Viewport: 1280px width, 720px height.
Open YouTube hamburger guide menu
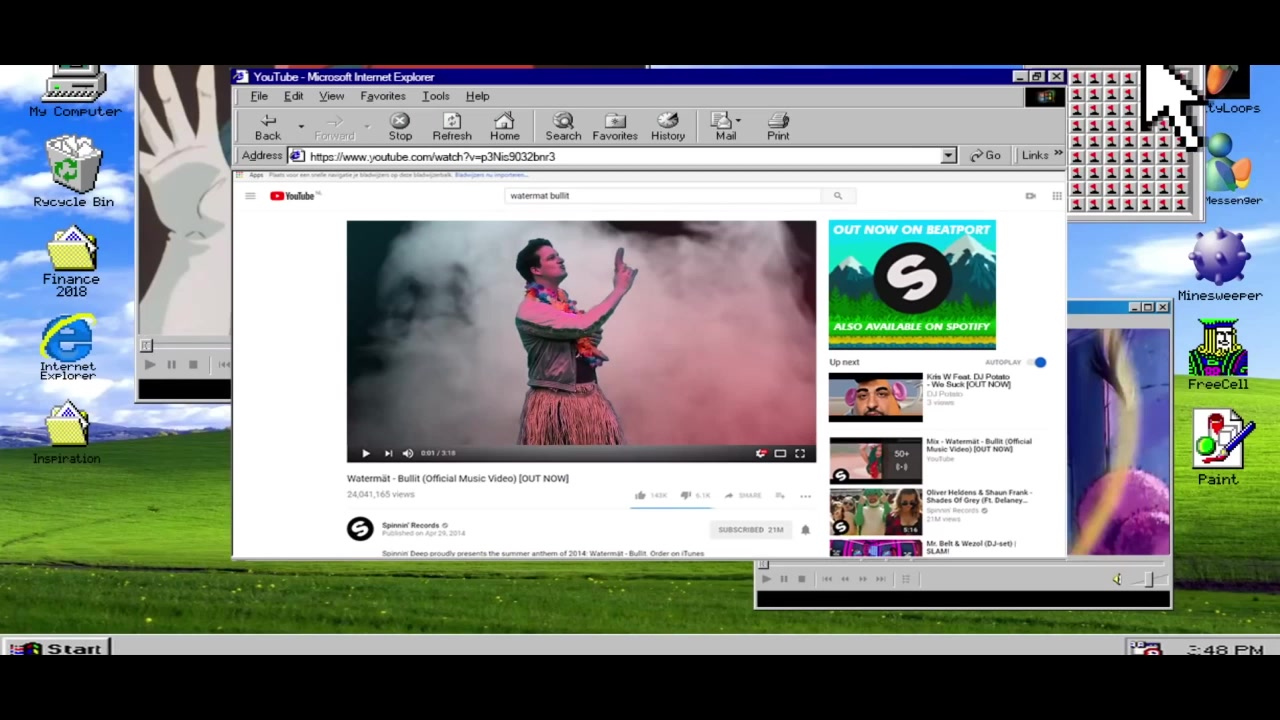click(x=250, y=196)
